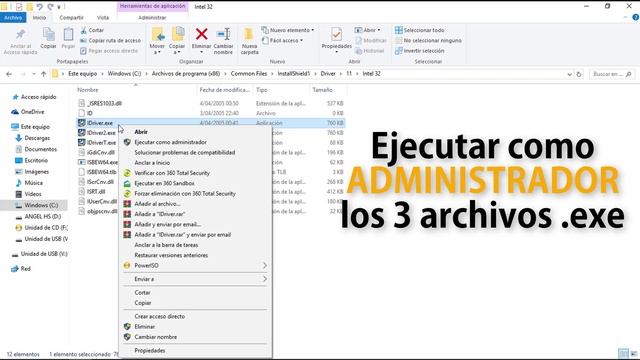Open the Archivo tab
This screenshot has width=640, height=360.
(13, 18)
